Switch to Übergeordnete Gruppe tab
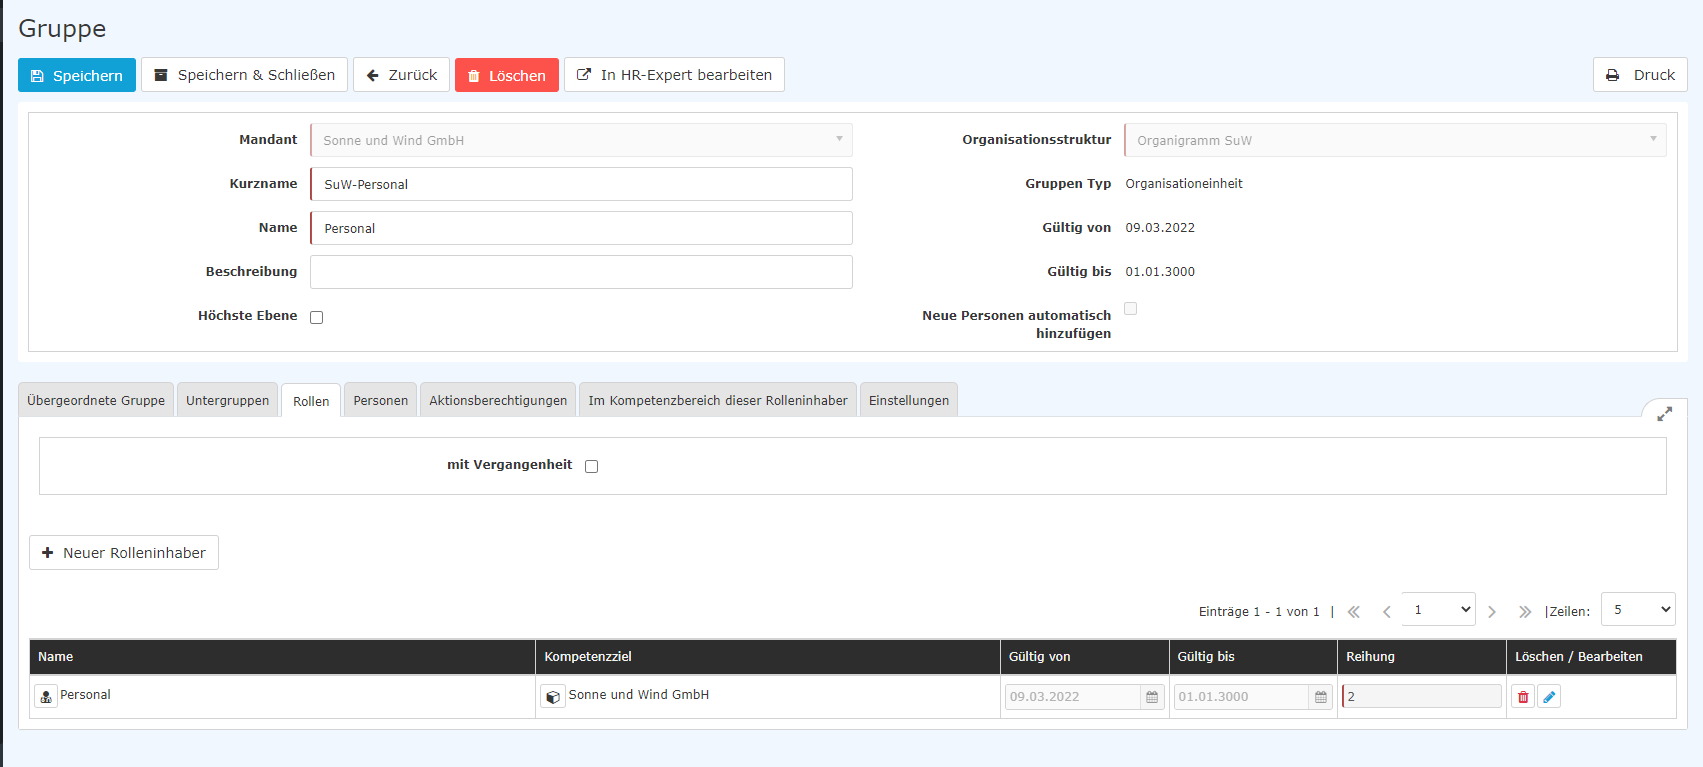The image size is (1703, 767). coord(96,400)
